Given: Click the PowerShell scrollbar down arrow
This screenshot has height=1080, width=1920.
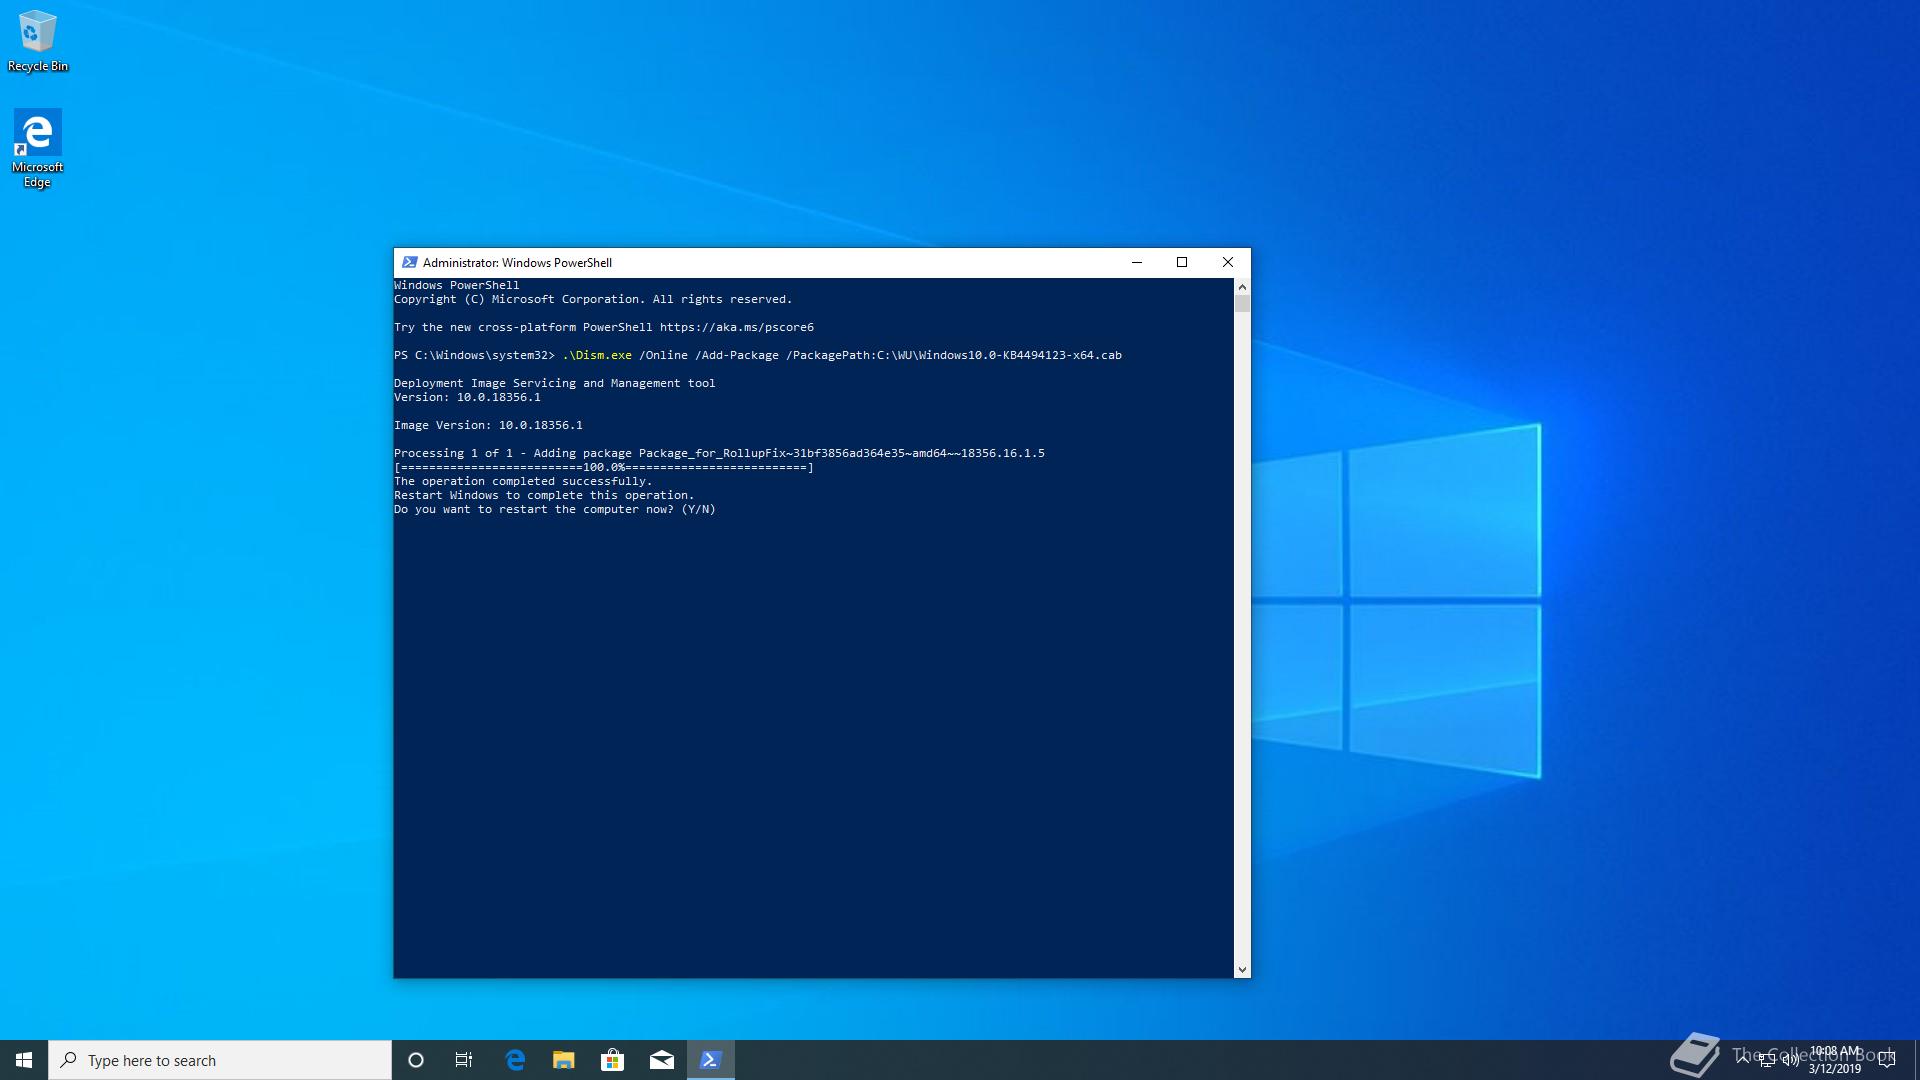Looking at the screenshot, I should point(1242,969).
